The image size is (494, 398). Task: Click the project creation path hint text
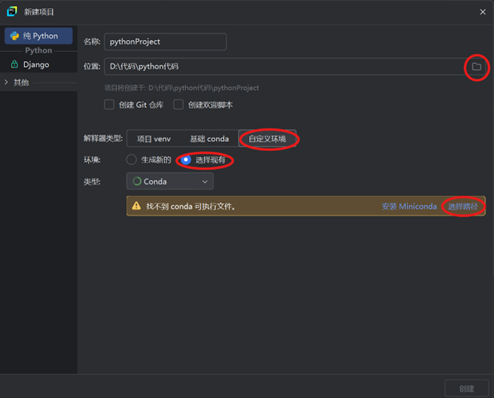coord(182,88)
